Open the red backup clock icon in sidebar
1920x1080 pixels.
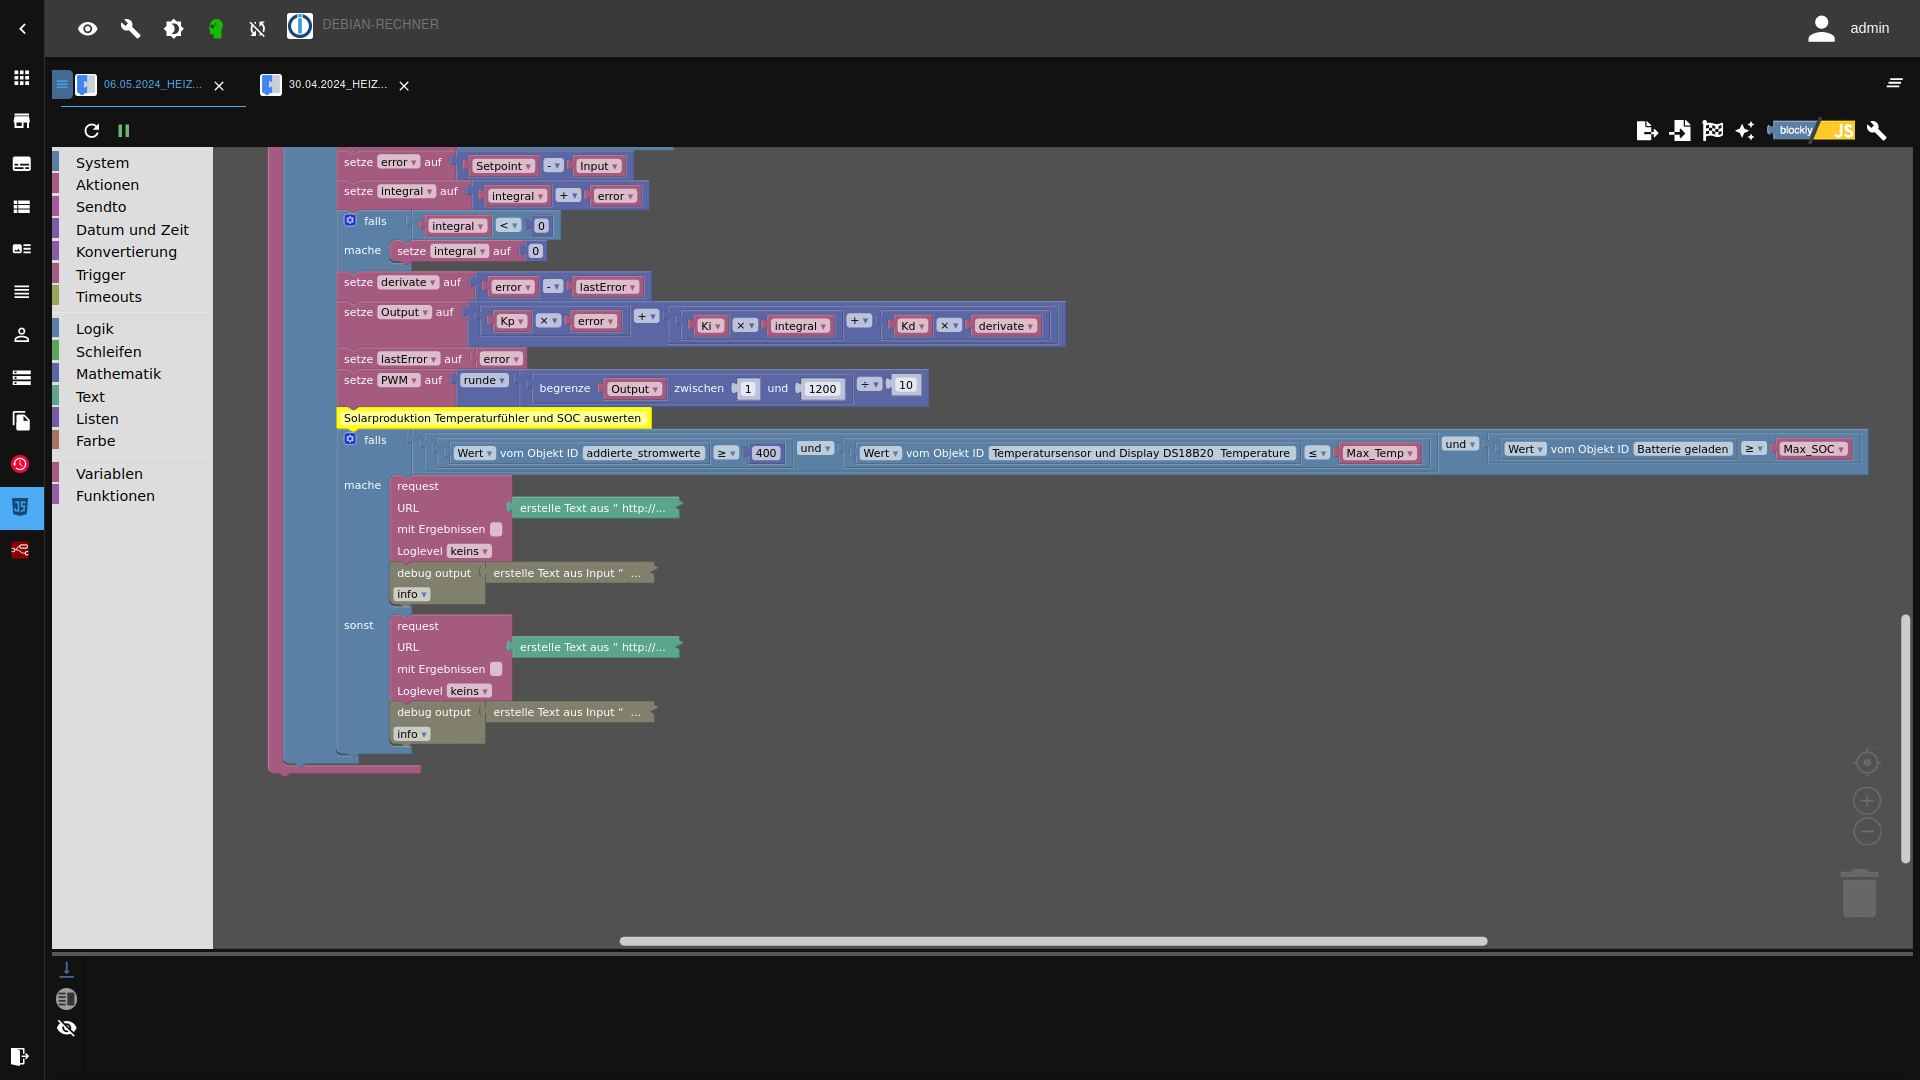(x=21, y=464)
